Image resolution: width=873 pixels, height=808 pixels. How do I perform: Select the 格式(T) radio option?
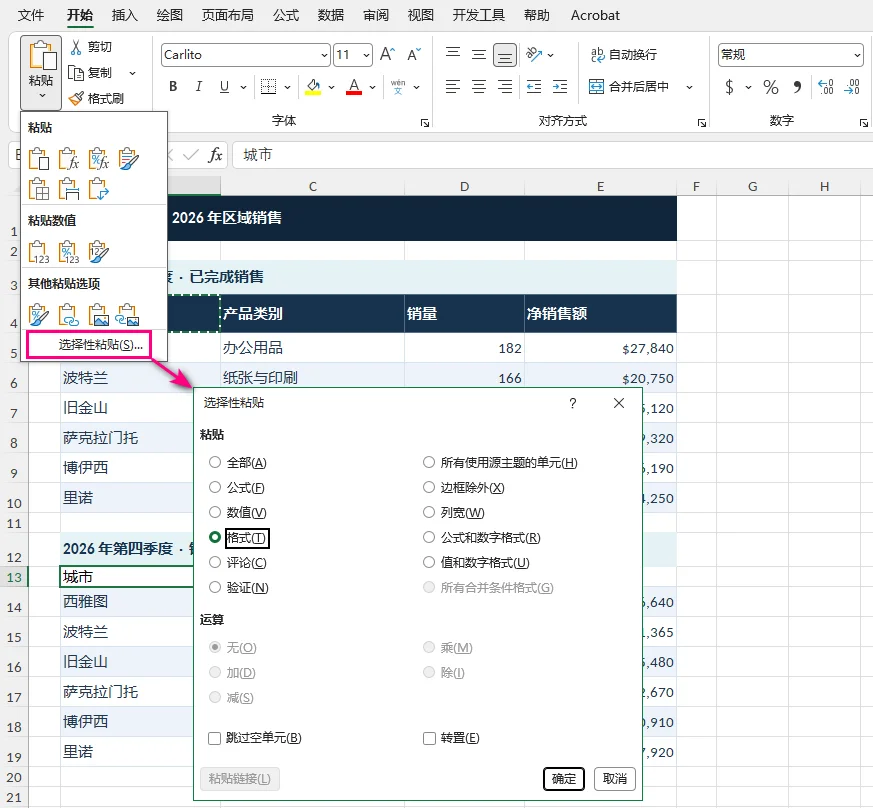click(x=215, y=537)
